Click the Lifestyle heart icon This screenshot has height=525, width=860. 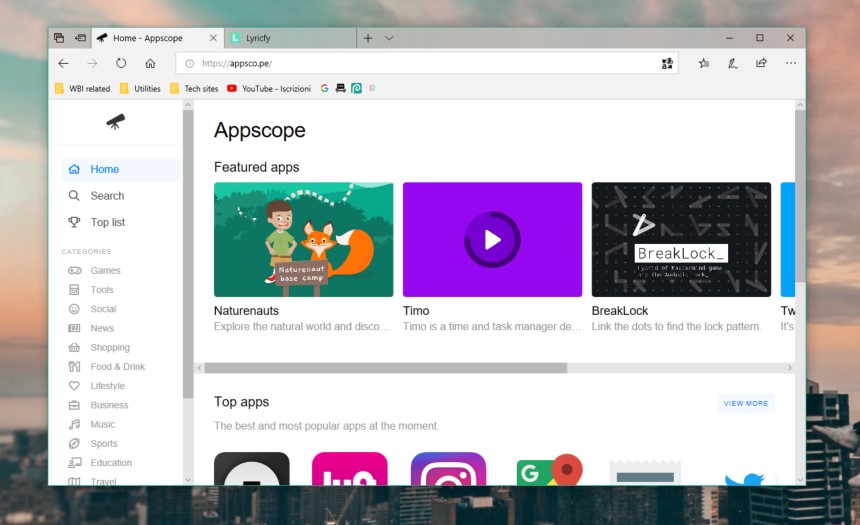coord(74,386)
